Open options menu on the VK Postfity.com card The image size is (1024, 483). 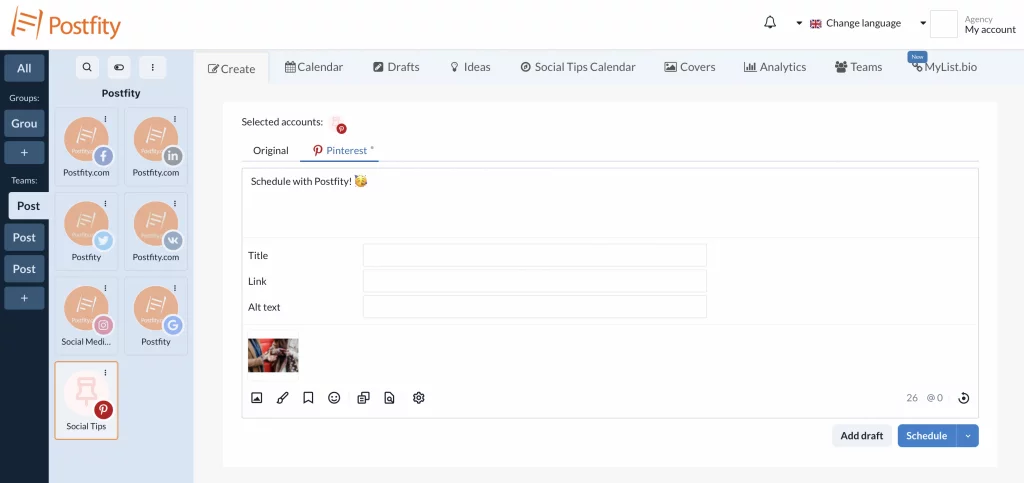coord(174,204)
